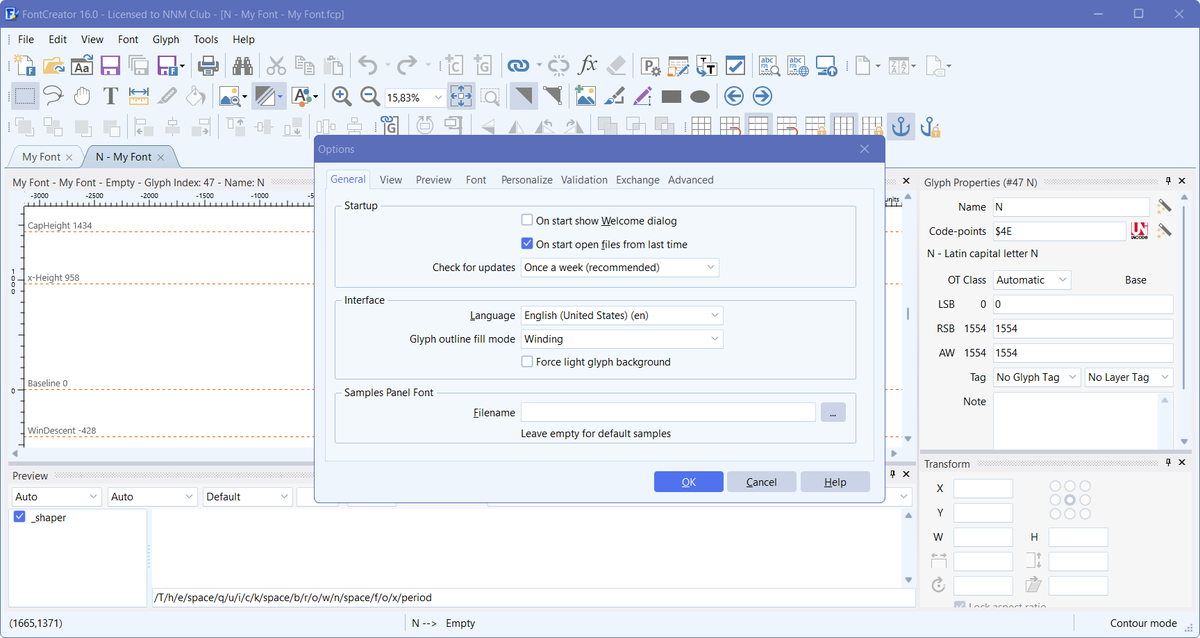
Task: Click the purple Save floppy icon
Action: [x=110, y=66]
